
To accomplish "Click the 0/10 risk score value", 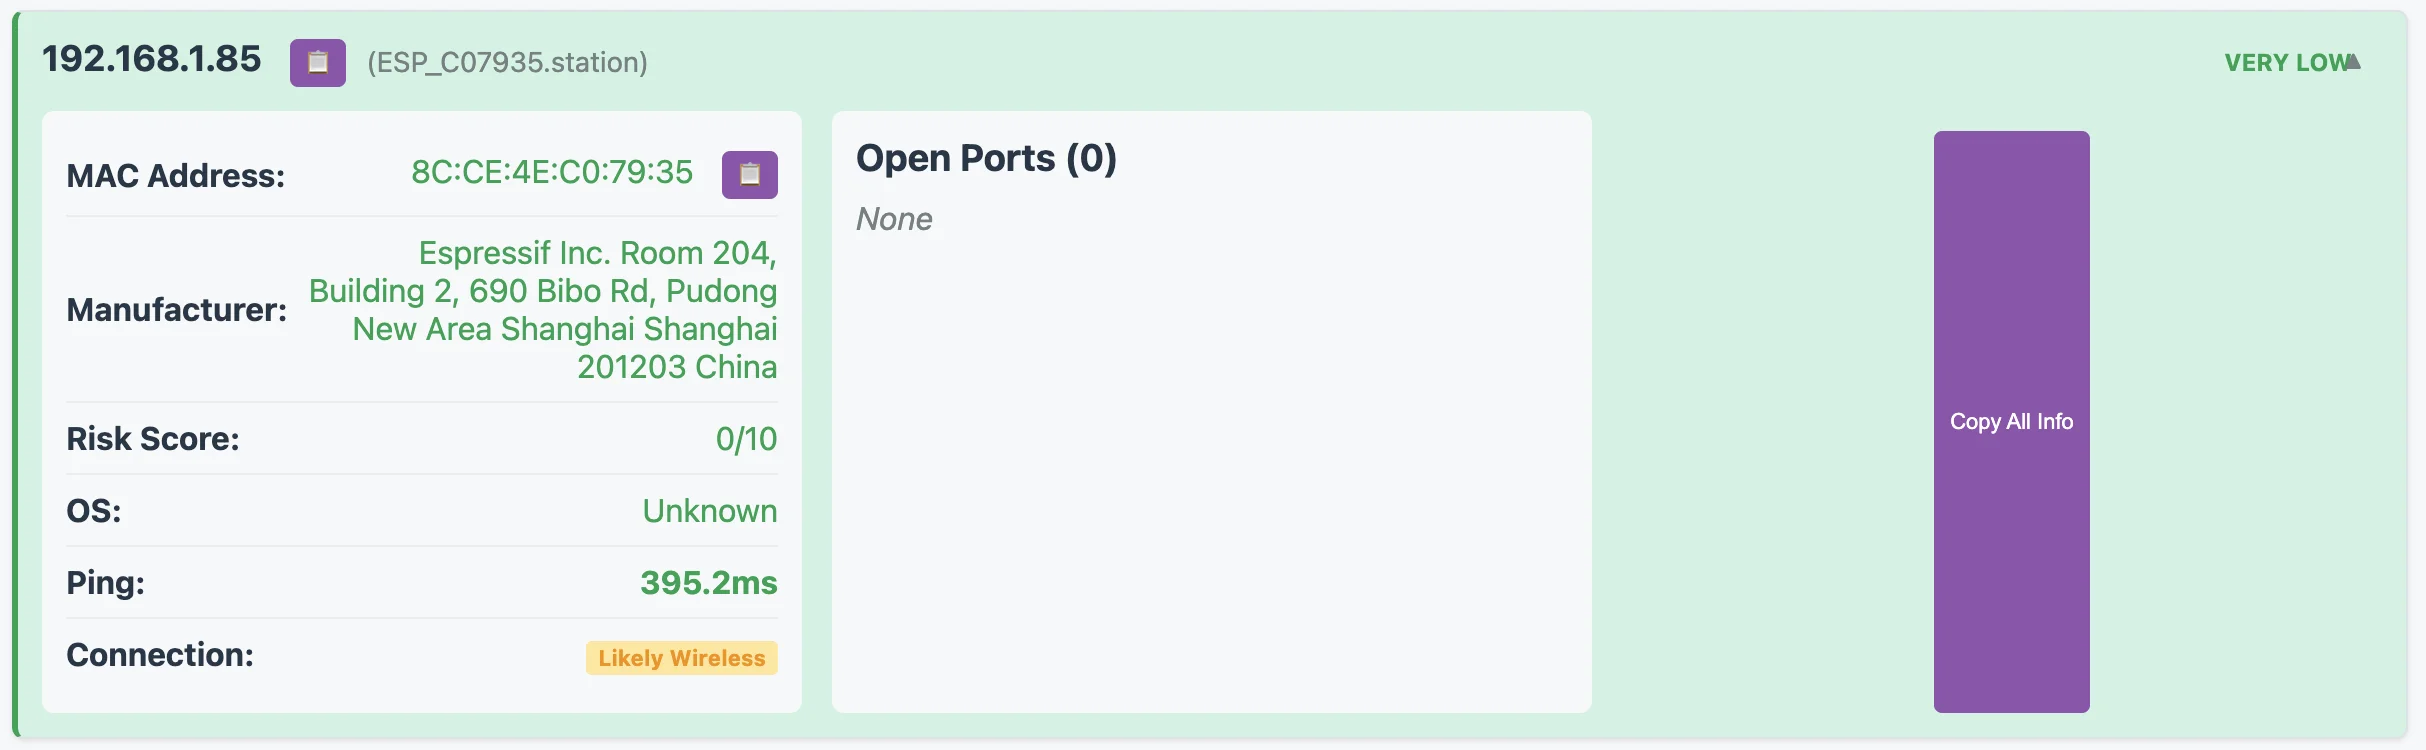I will tap(746, 439).
